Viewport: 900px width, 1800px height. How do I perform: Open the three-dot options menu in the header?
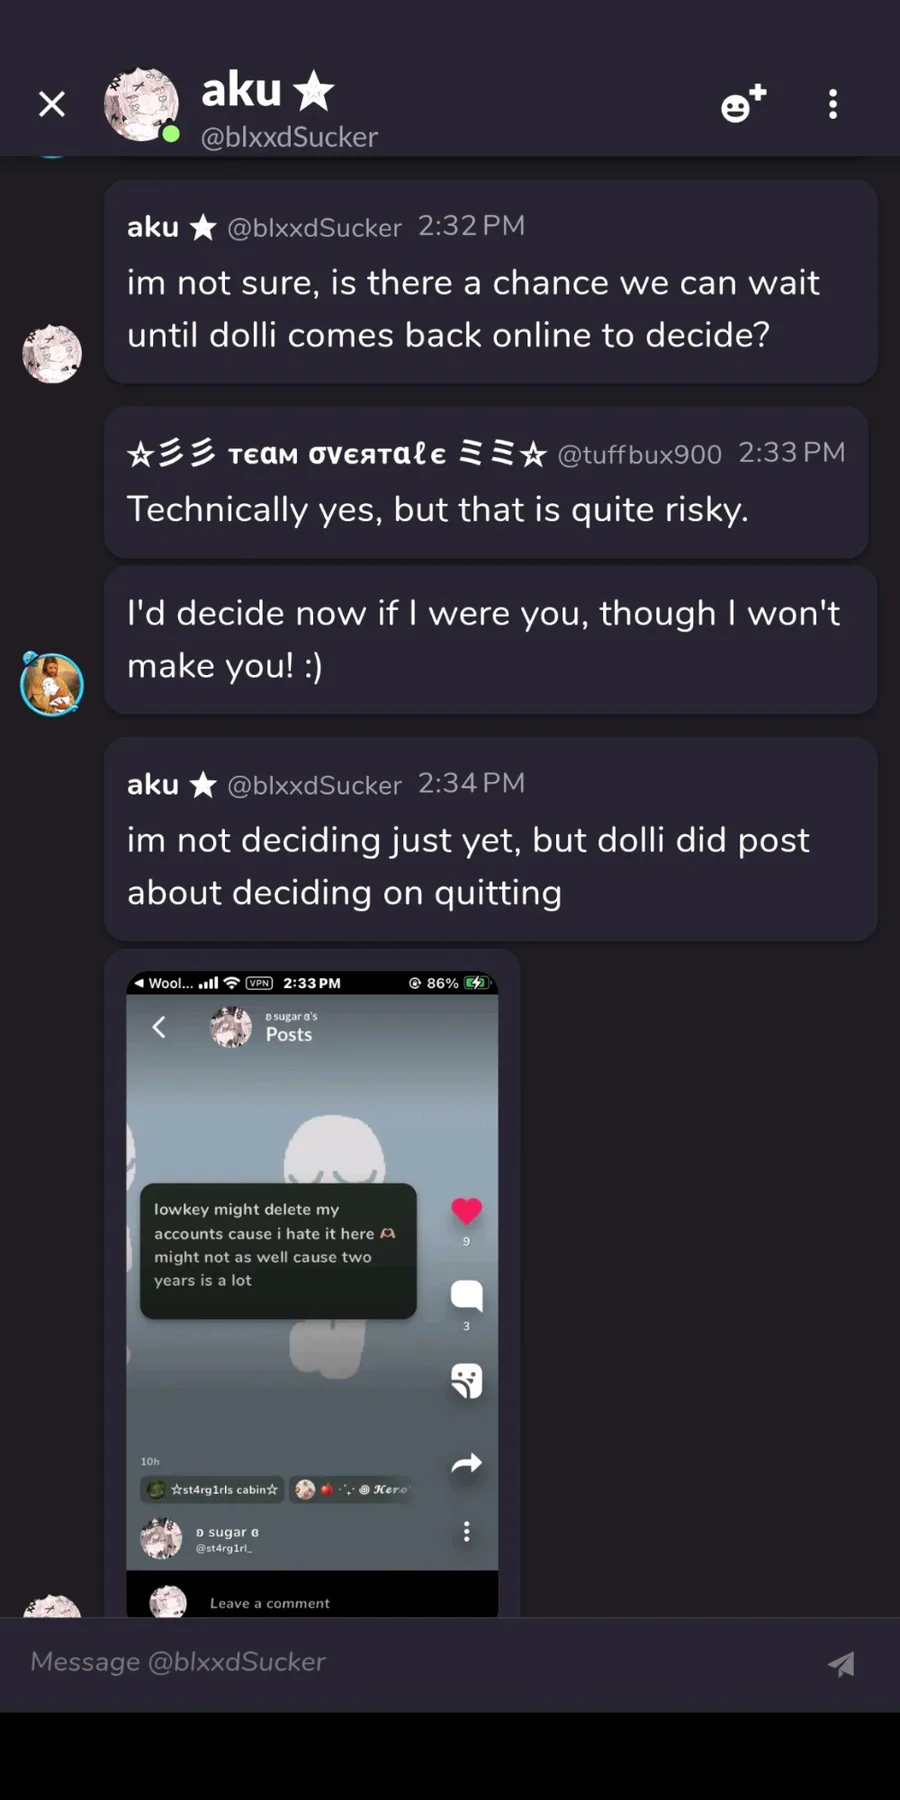pyautogui.click(x=833, y=104)
